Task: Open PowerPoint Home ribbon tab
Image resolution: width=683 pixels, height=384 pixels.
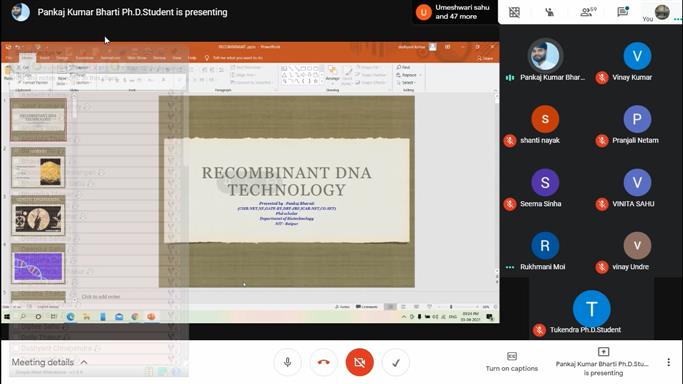Action: (27, 57)
